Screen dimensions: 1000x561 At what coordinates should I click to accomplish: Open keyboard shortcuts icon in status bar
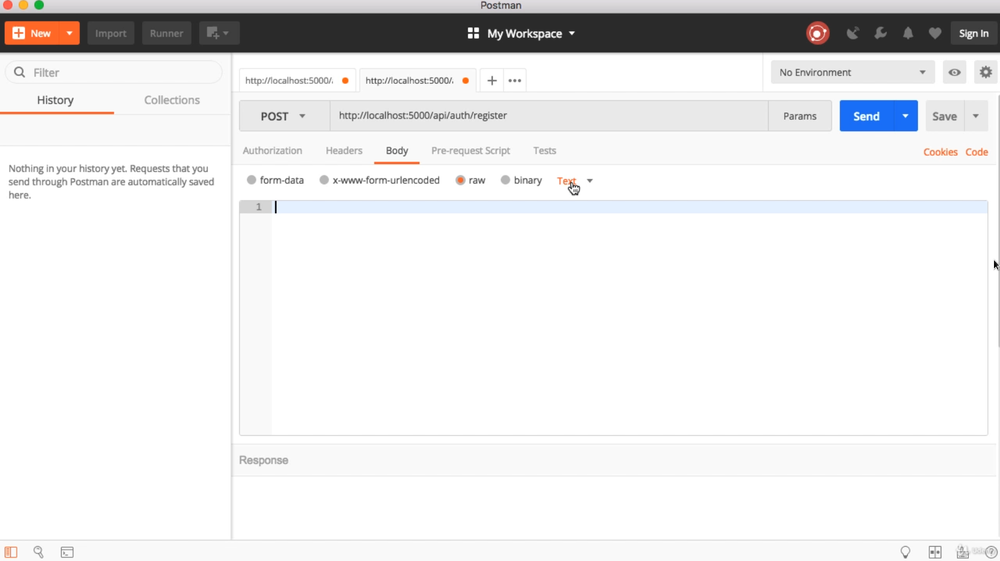point(962,552)
